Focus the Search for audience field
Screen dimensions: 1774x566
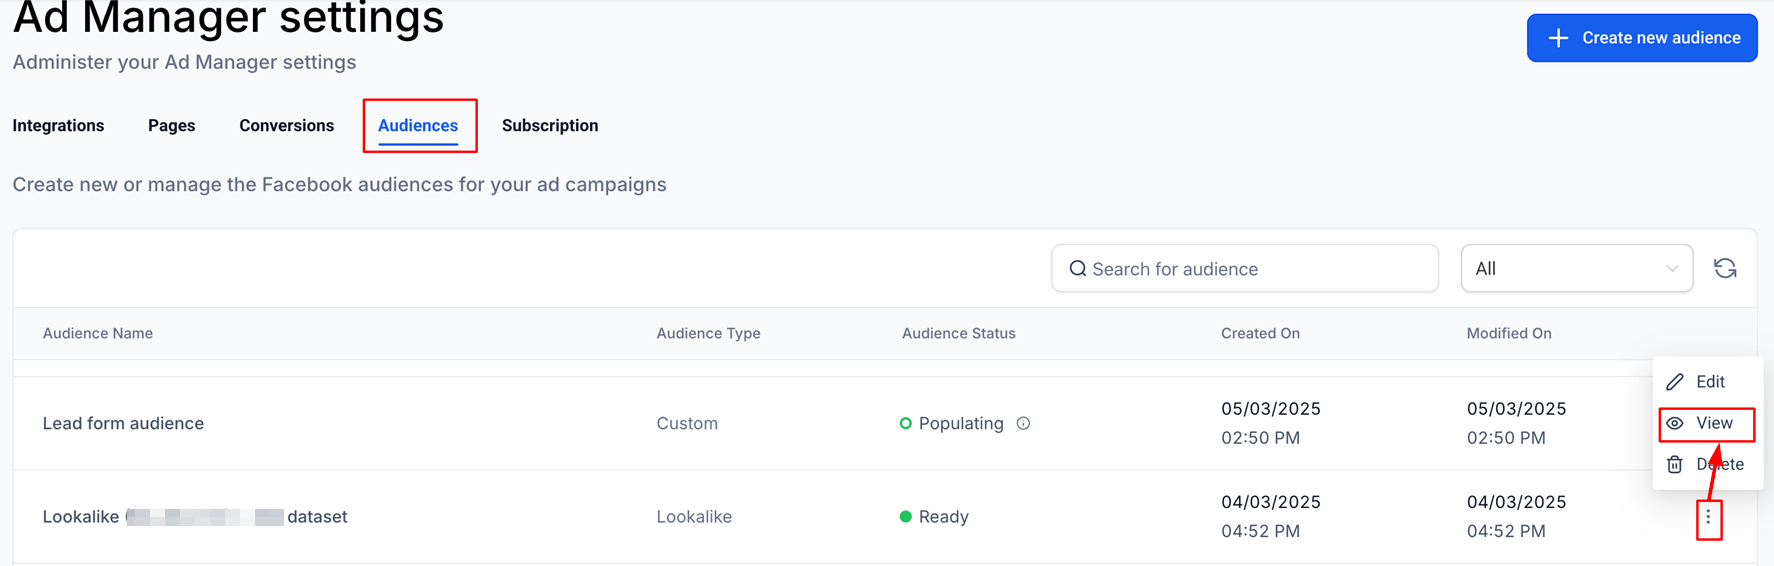pos(1245,268)
